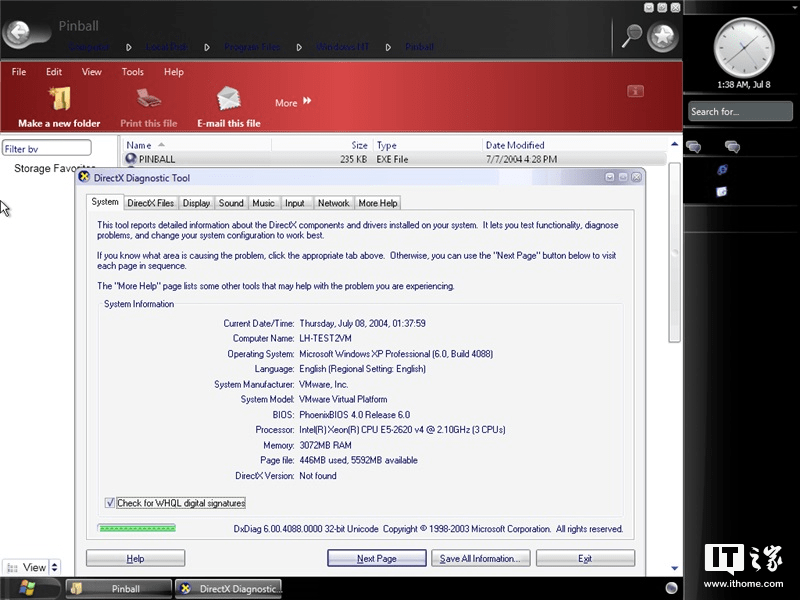The width and height of the screenshot is (800, 600).
Task: Click Save All Information button
Action: point(480,558)
